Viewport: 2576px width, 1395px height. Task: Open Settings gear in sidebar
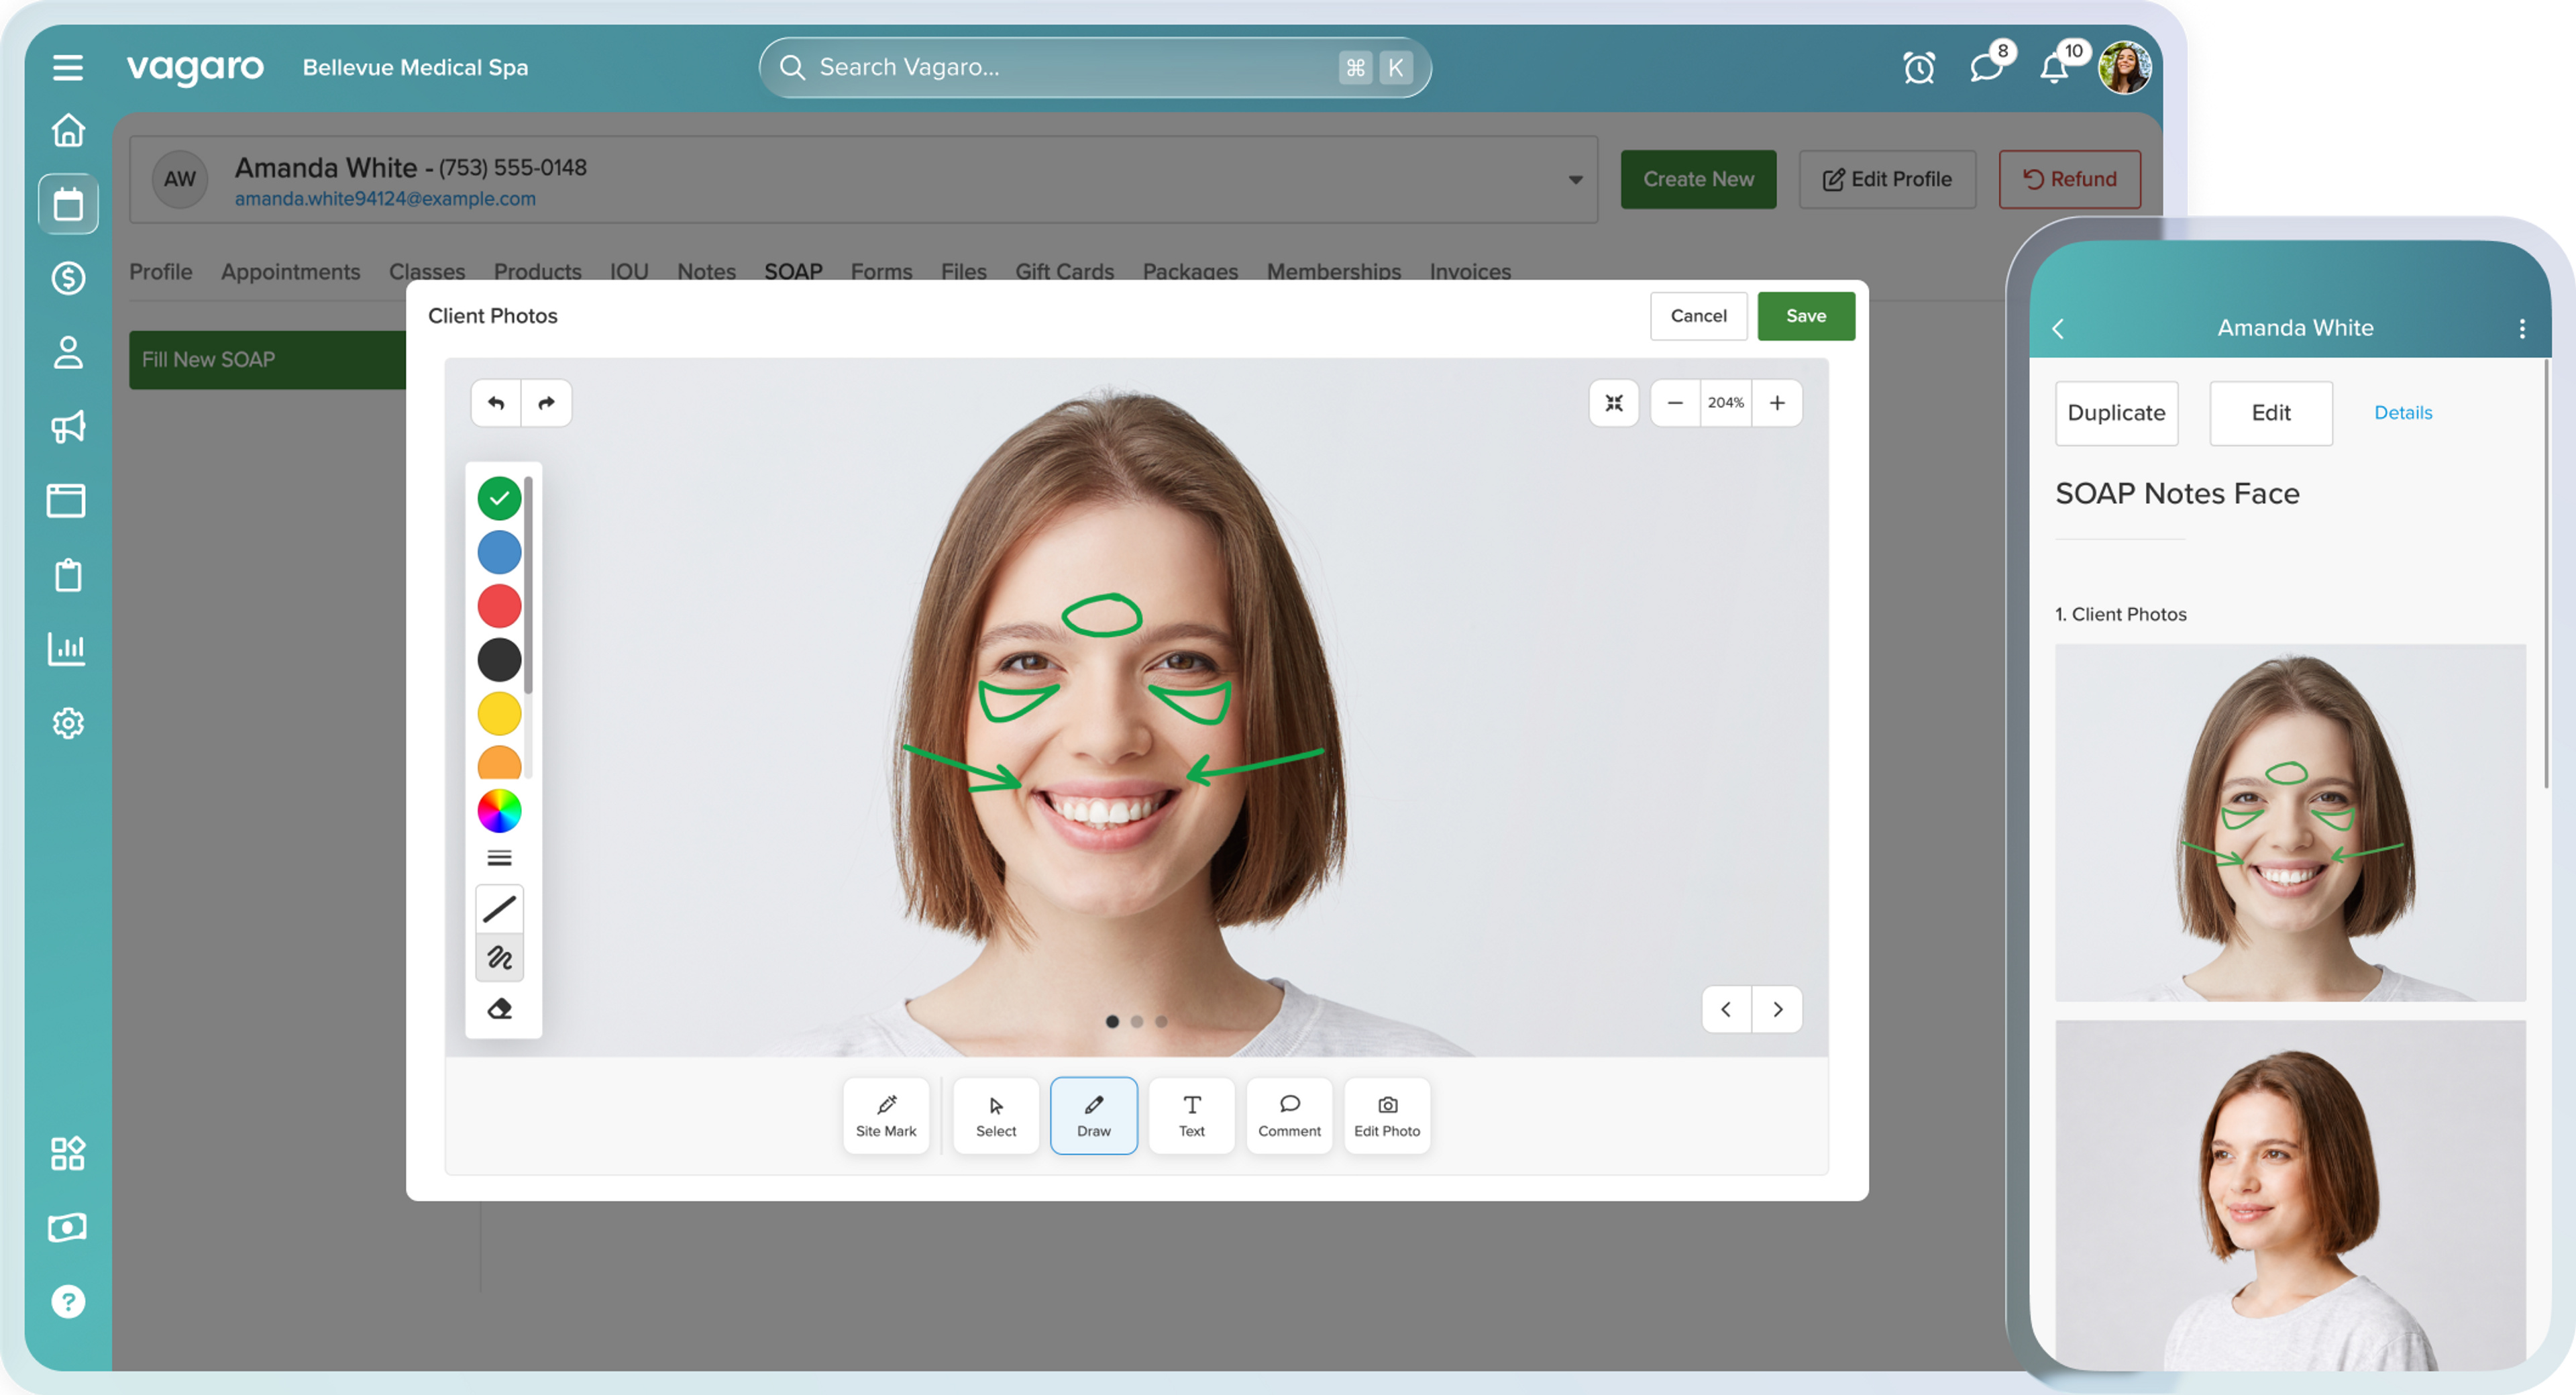tap(68, 723)
